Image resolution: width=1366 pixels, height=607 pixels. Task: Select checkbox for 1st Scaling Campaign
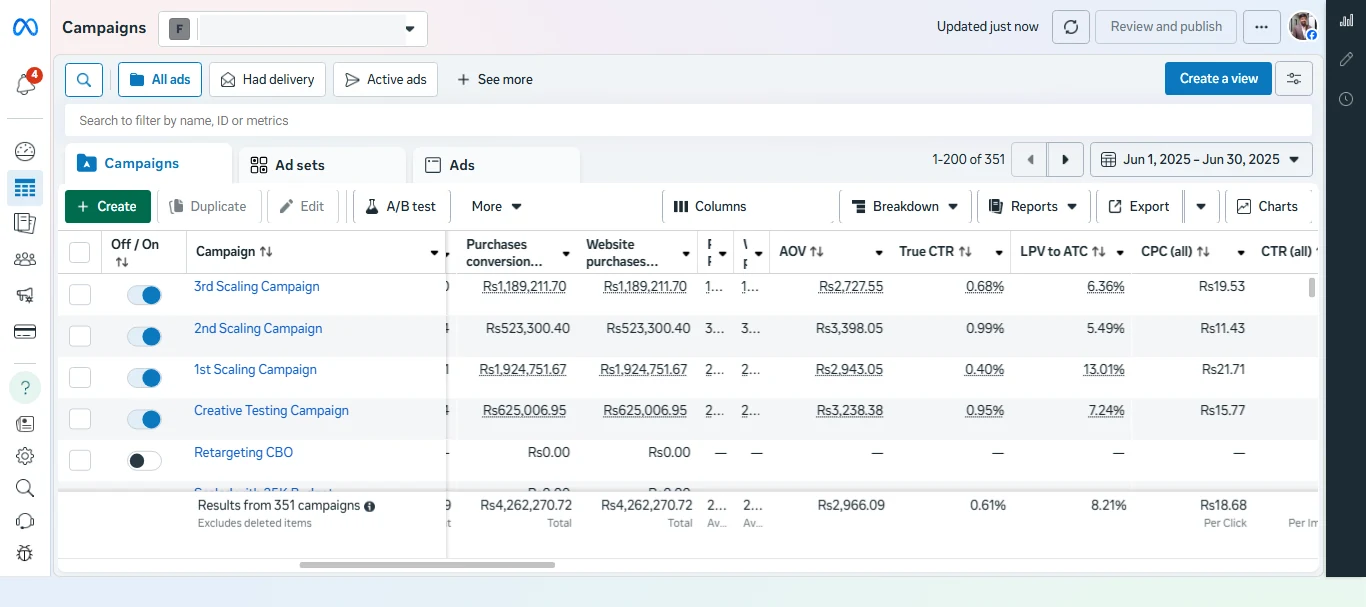pos(79,377)
